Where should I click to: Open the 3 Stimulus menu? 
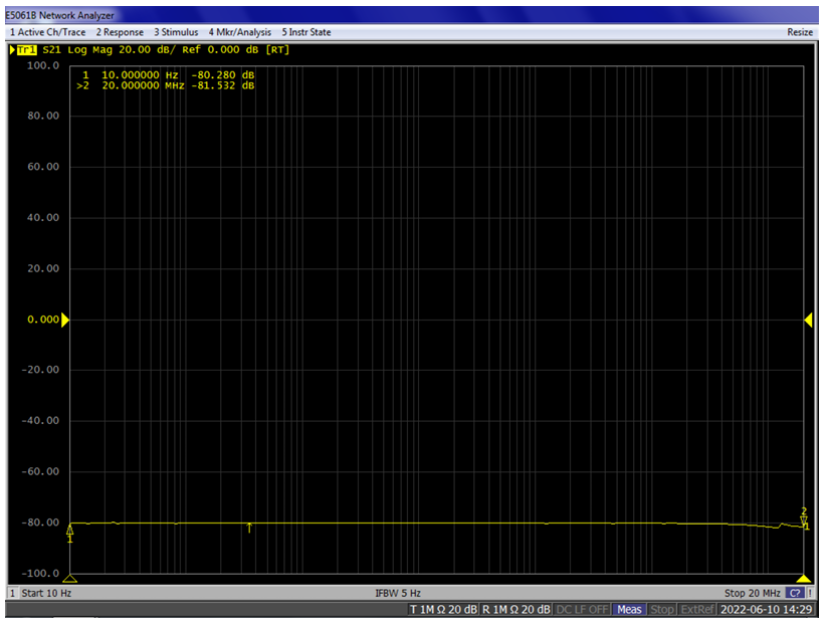tap(176, 32)
